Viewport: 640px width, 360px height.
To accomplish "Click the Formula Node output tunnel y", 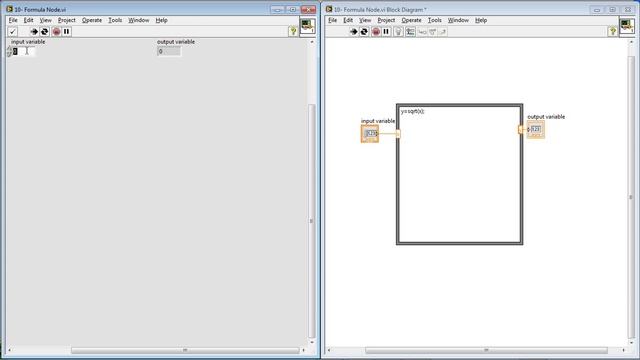I will [x=520, y=129].
